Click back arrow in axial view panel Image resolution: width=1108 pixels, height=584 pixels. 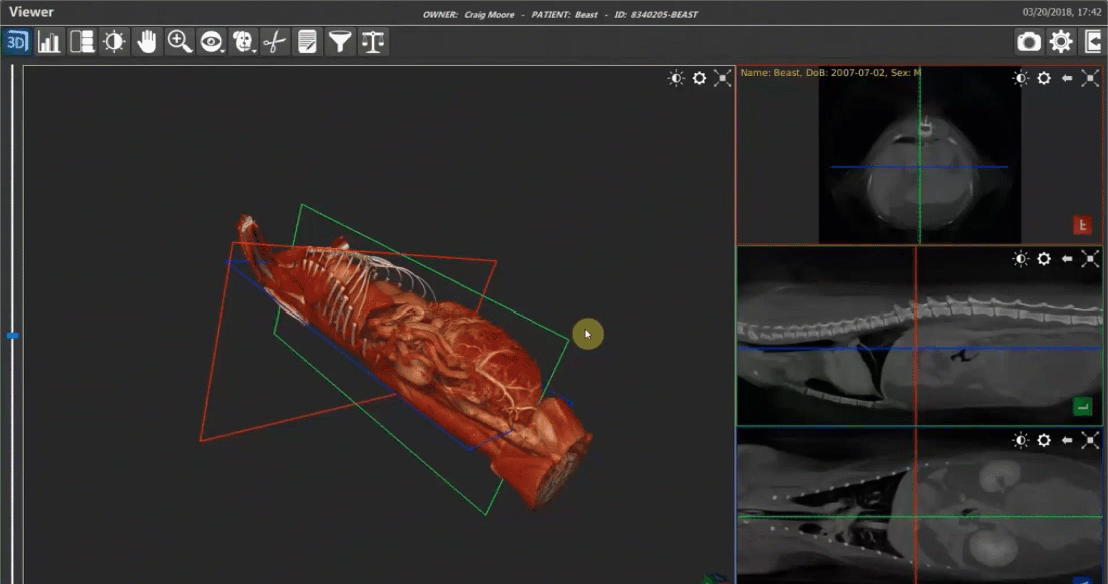1067,78
